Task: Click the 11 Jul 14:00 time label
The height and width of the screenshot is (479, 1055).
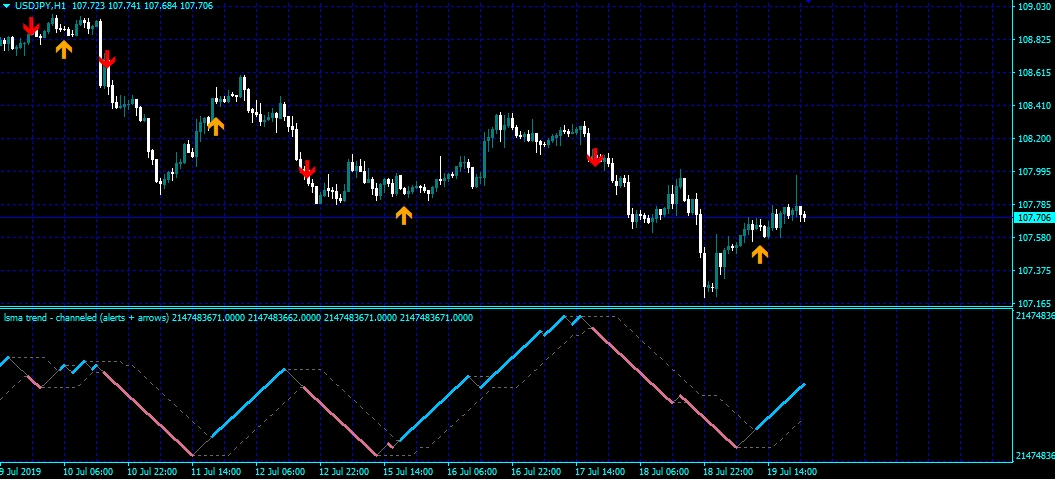Action: (216, 472)
